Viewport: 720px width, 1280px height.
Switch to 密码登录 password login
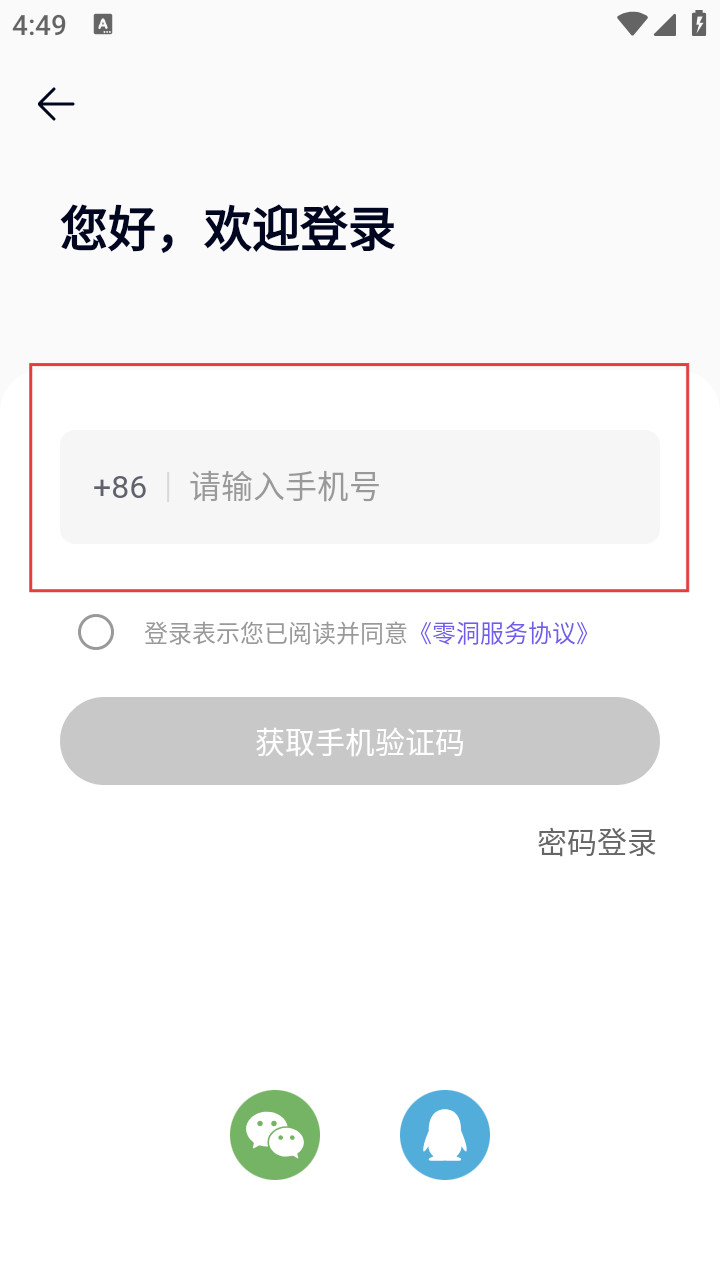(596, 842)
